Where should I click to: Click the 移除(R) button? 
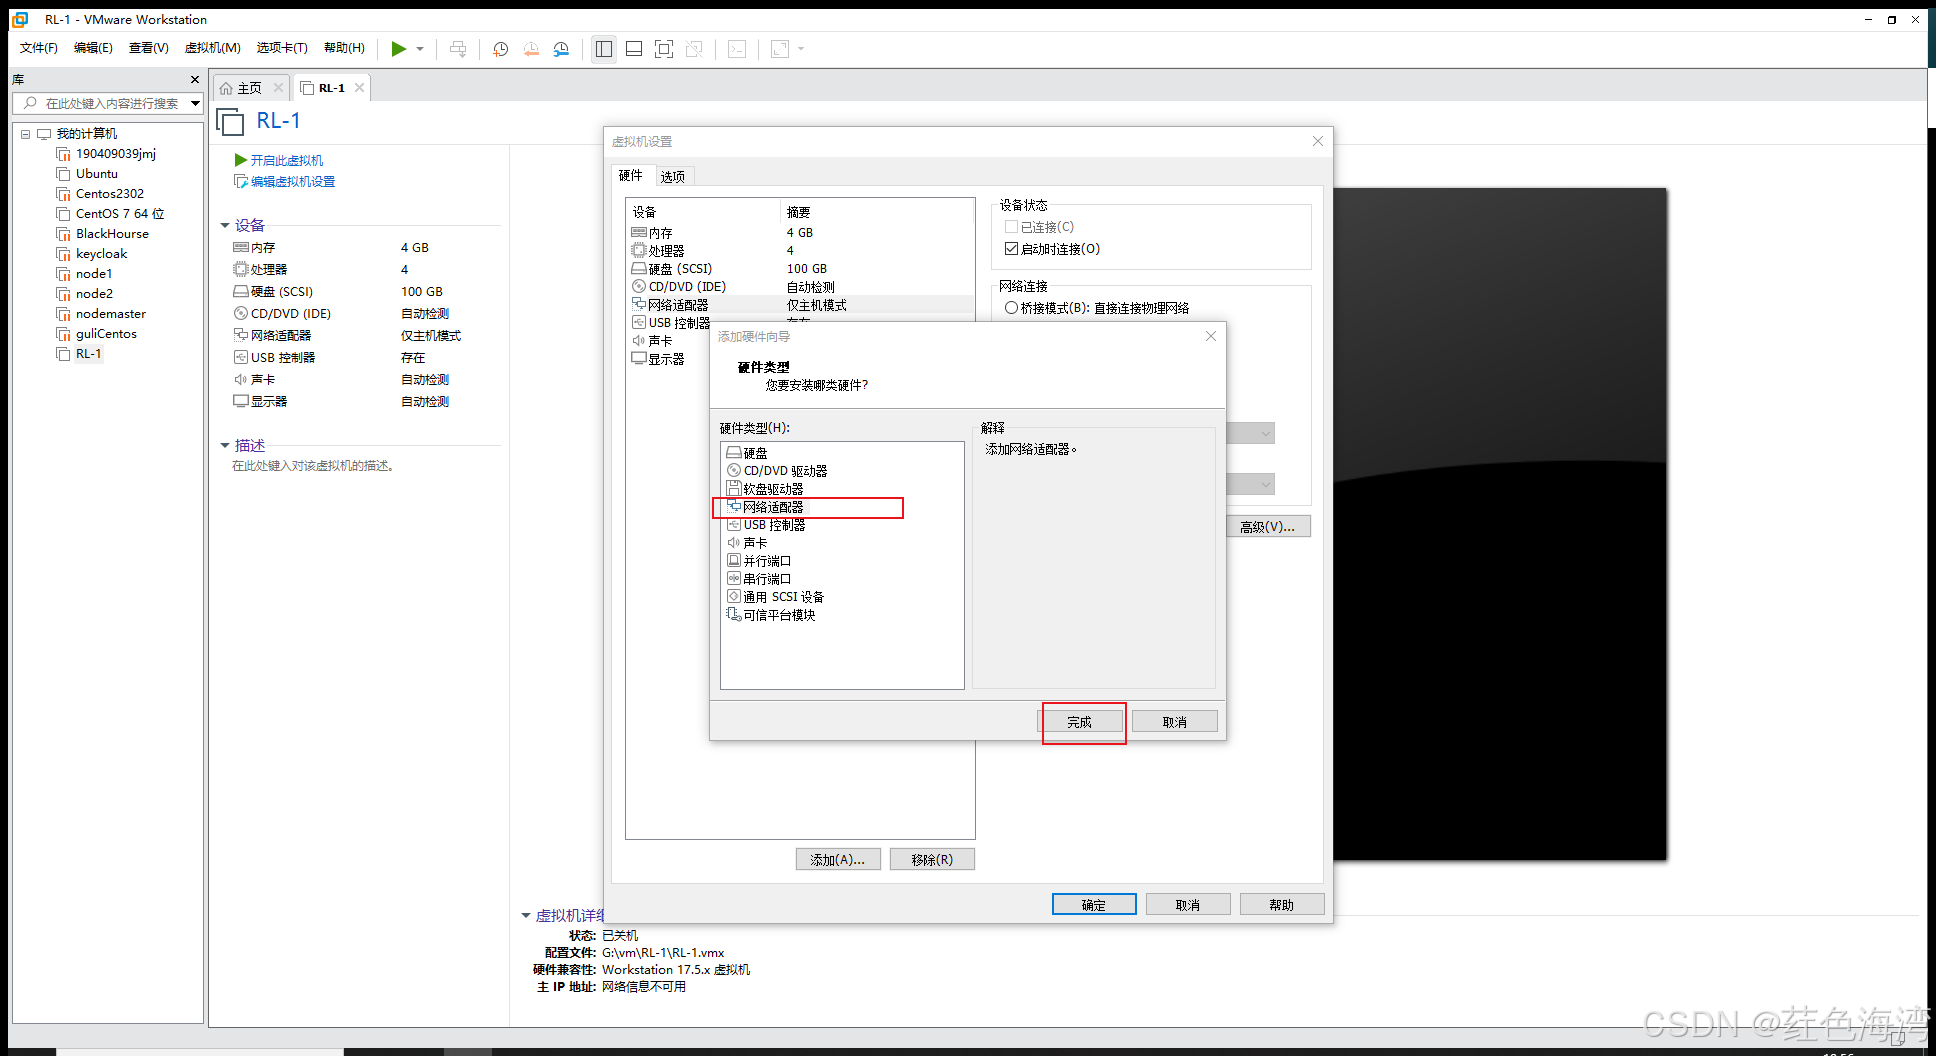point(932,860)
